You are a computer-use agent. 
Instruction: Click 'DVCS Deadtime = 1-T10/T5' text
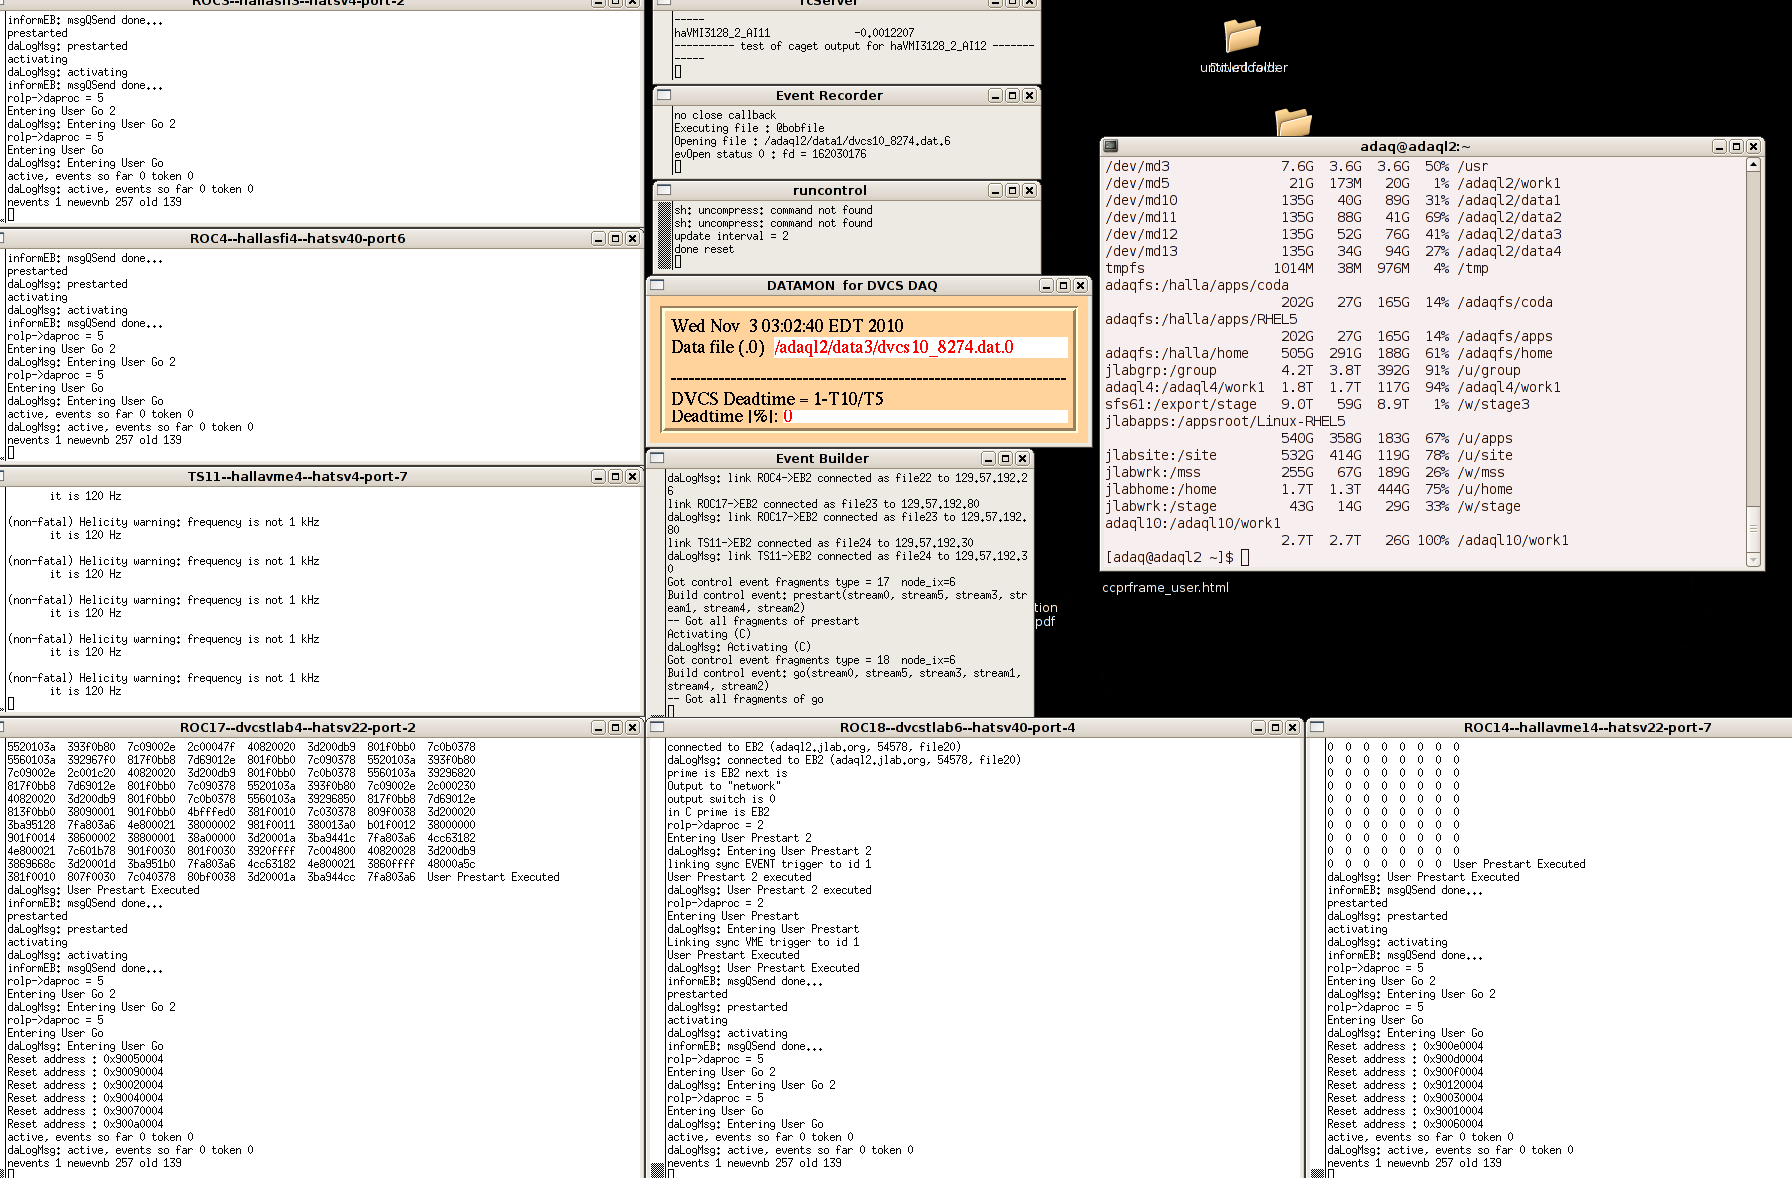777,398
